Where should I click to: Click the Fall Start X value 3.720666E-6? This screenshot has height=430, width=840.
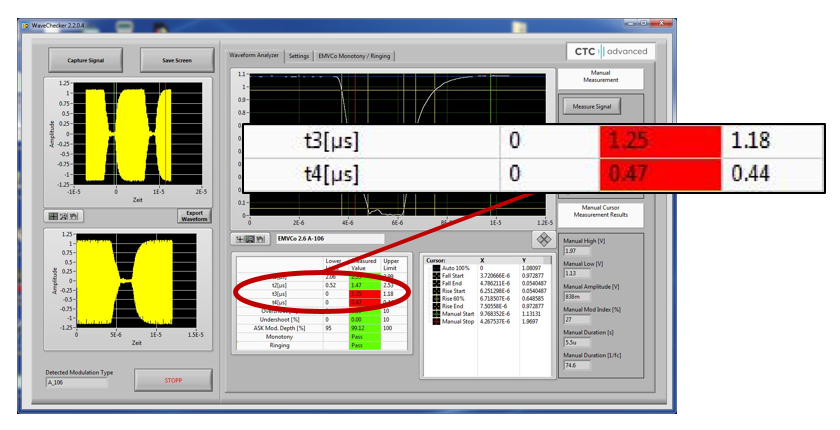click(x=495, y=276)
